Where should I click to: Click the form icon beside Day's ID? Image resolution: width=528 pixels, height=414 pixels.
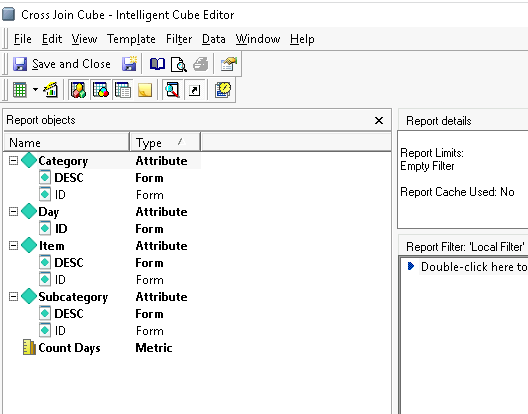point(45,228)
